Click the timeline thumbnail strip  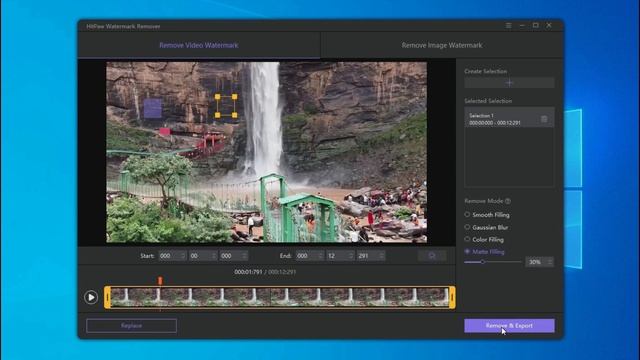click(x=280, y=297)
